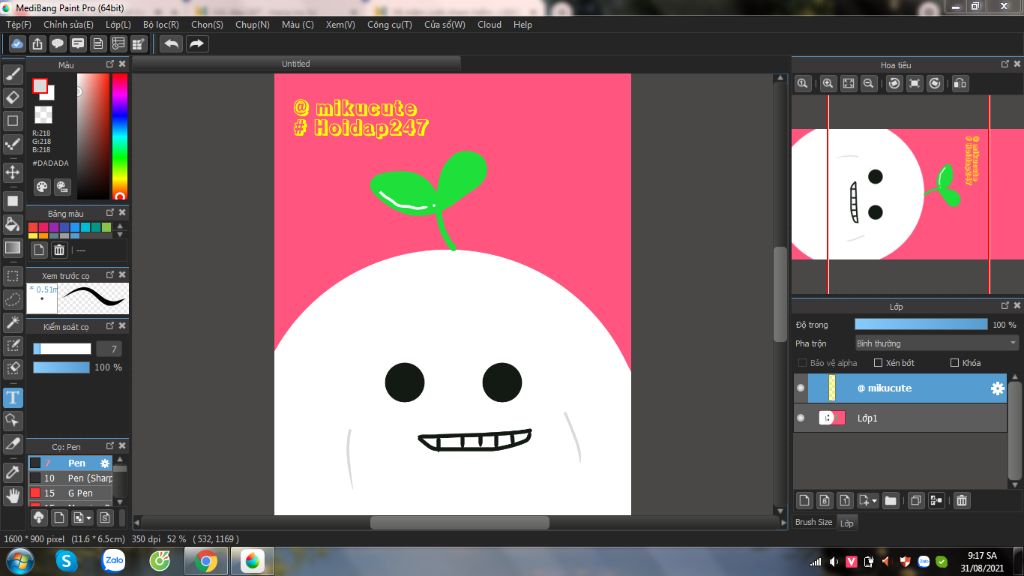Hide the Lớp1 layer

pos(801,418)
